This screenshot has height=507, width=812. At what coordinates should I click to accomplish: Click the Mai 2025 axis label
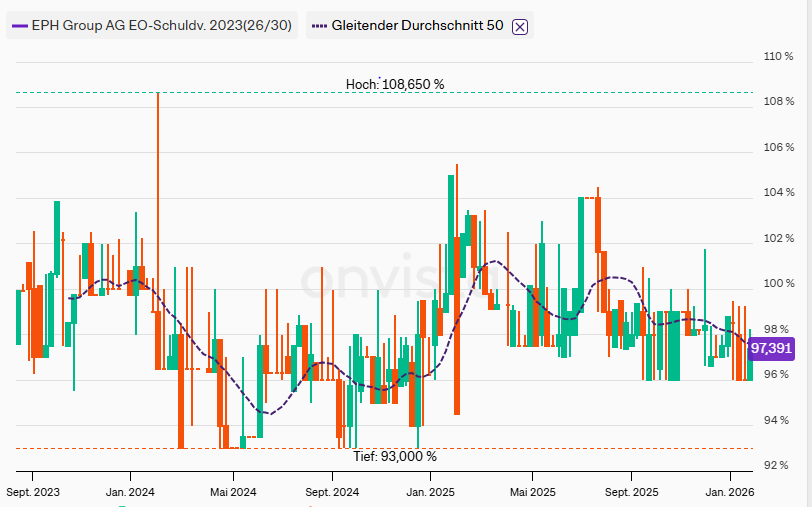[532, 492]
